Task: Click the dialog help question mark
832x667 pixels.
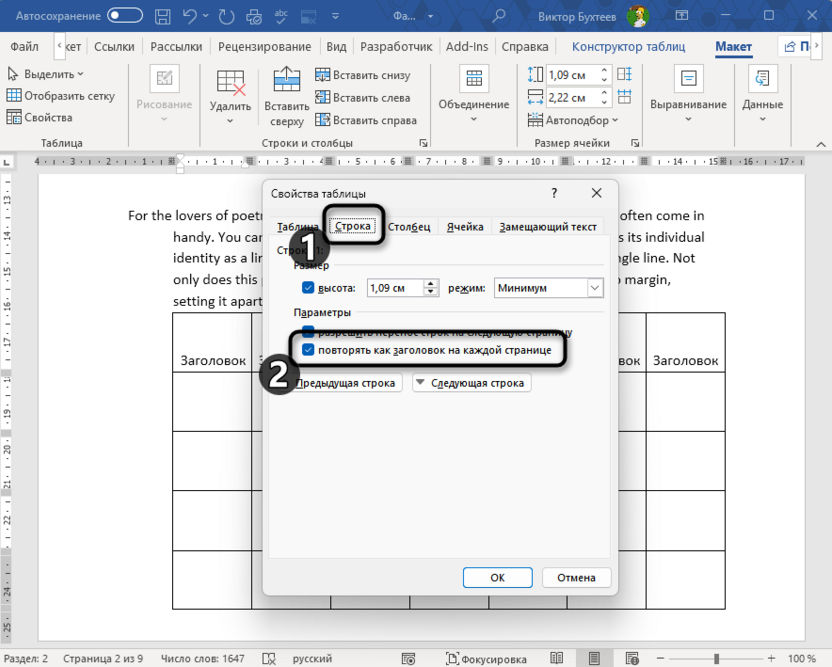Action: click(x=554, y=193)
